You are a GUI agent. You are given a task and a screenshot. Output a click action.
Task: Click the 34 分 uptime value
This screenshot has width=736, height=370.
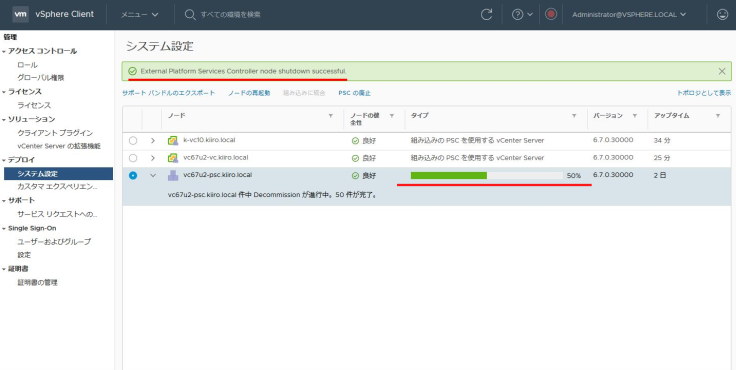[662, 140]
